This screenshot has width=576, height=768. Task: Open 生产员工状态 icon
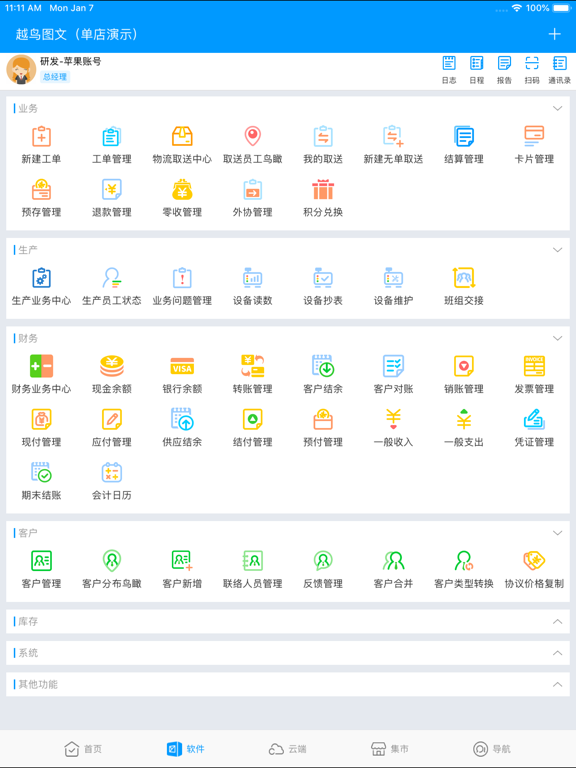(x=112, y=278)
